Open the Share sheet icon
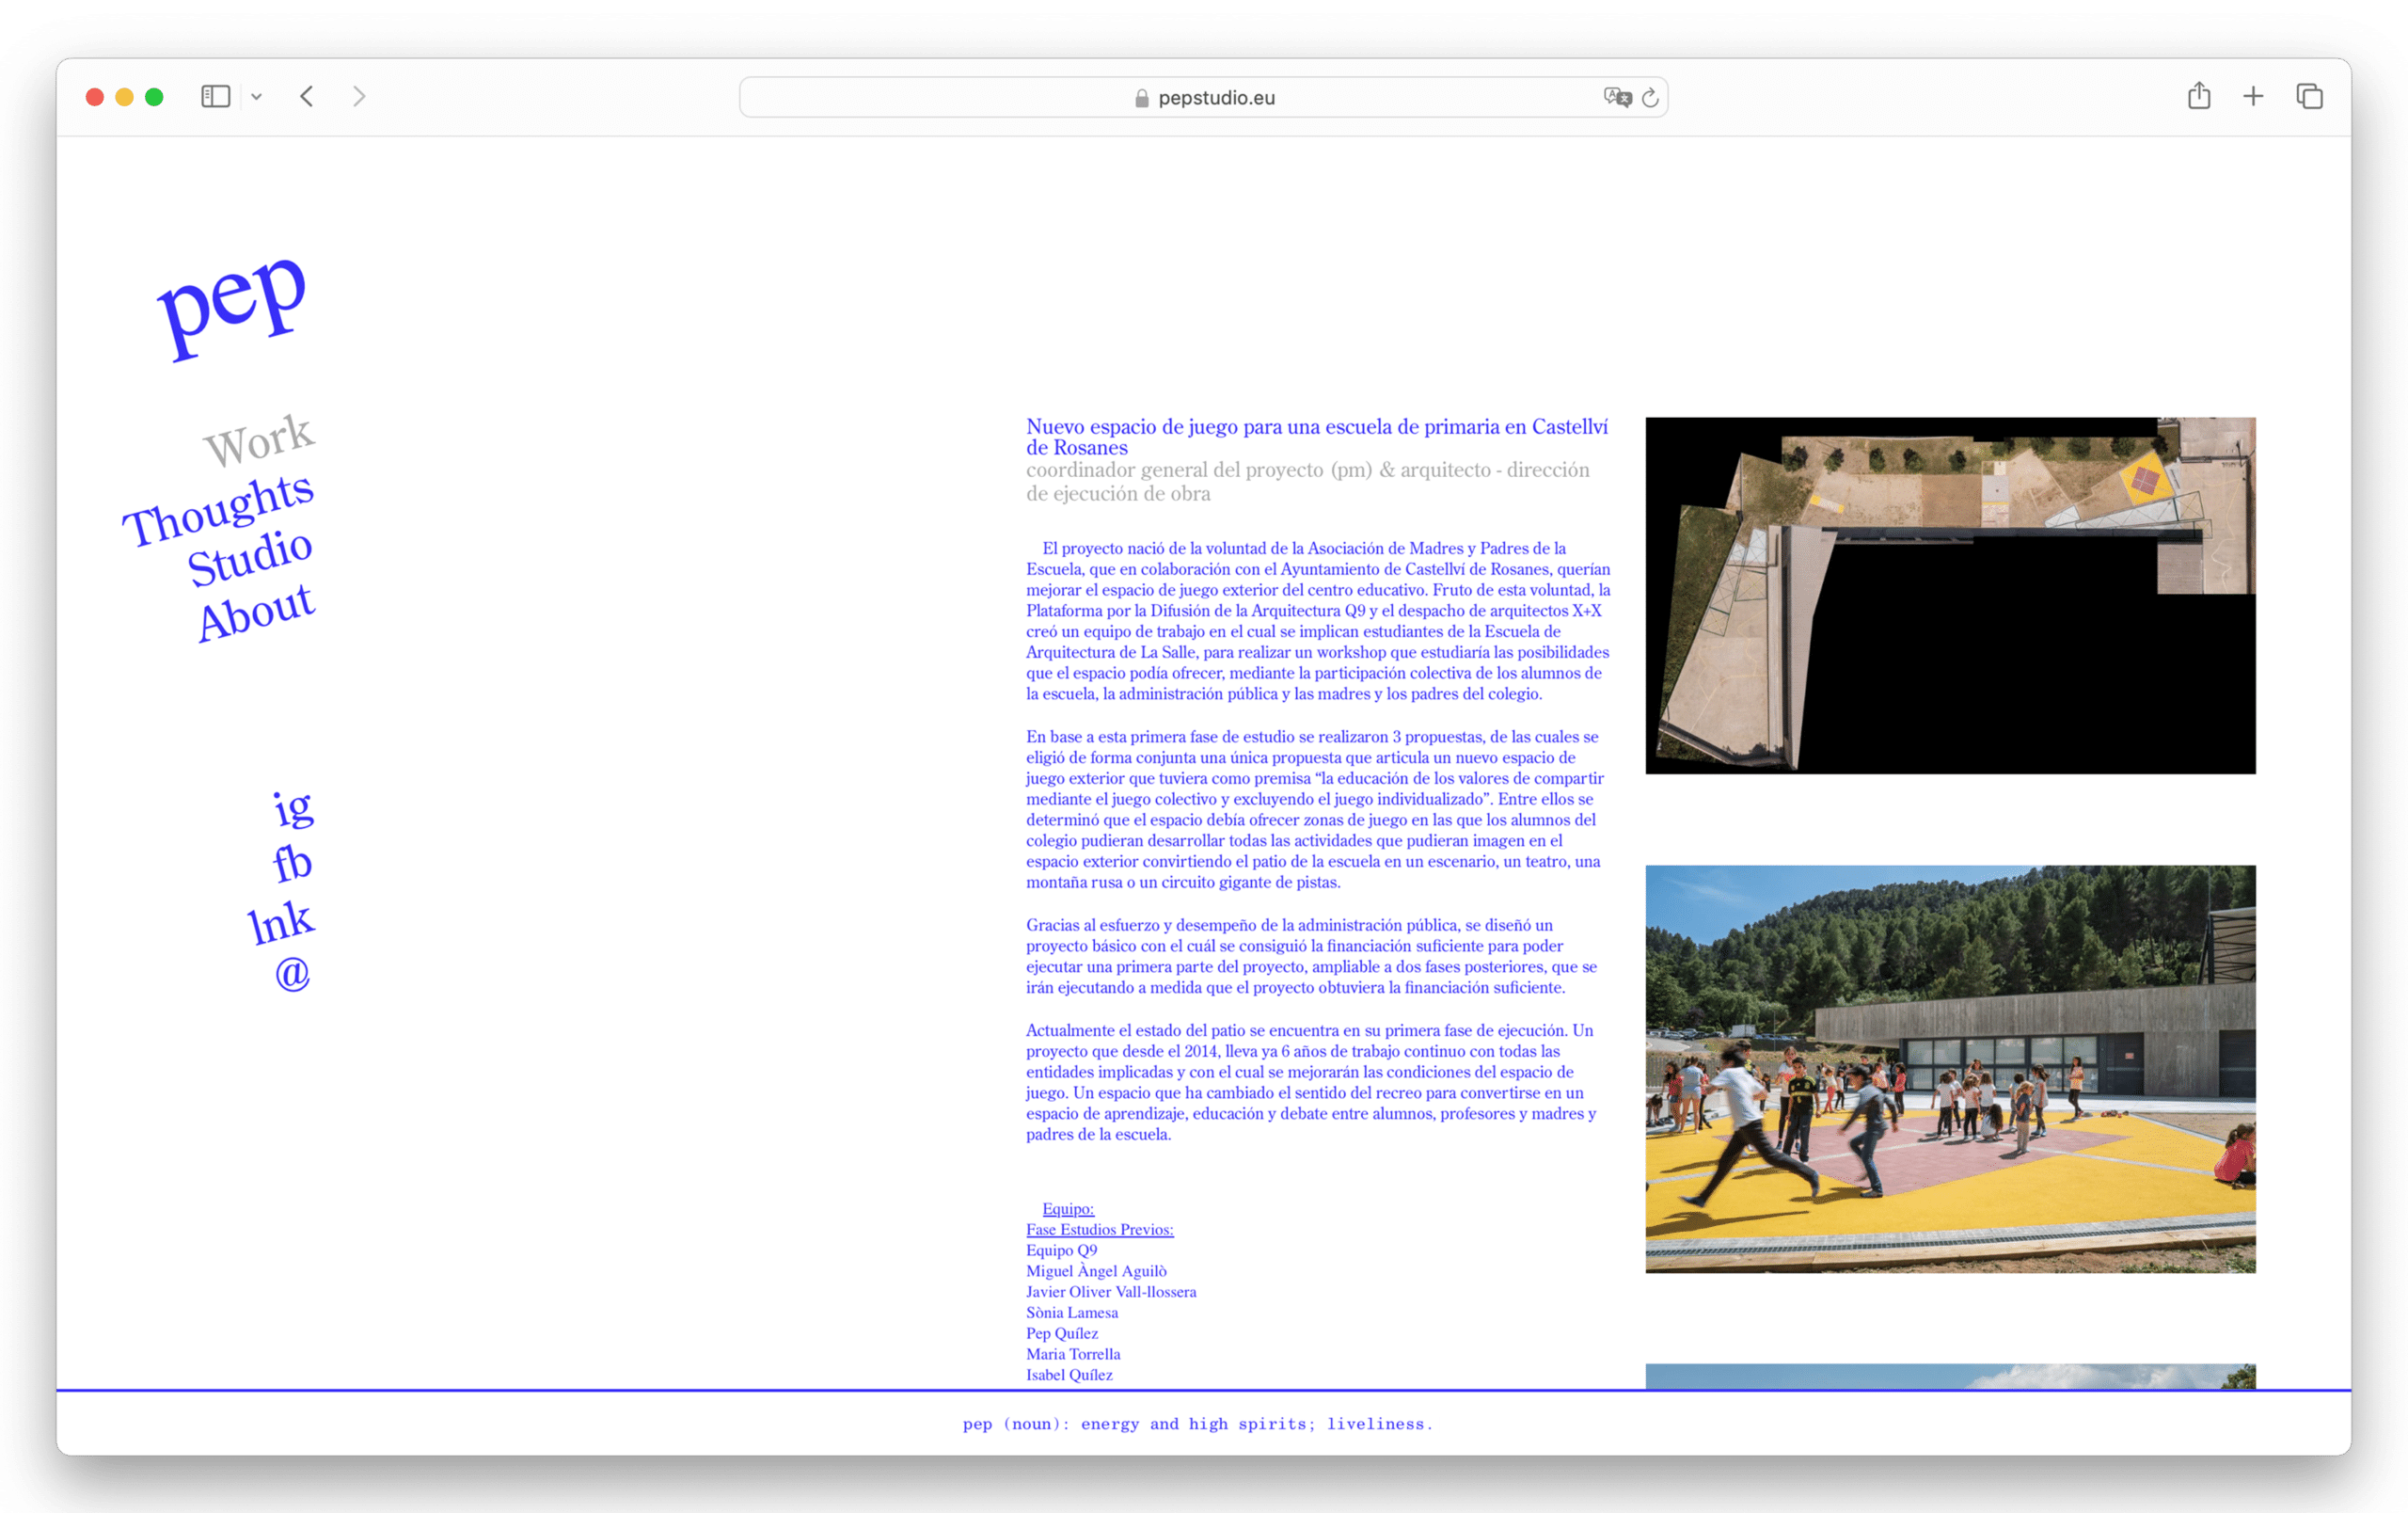 (2198, 97)
